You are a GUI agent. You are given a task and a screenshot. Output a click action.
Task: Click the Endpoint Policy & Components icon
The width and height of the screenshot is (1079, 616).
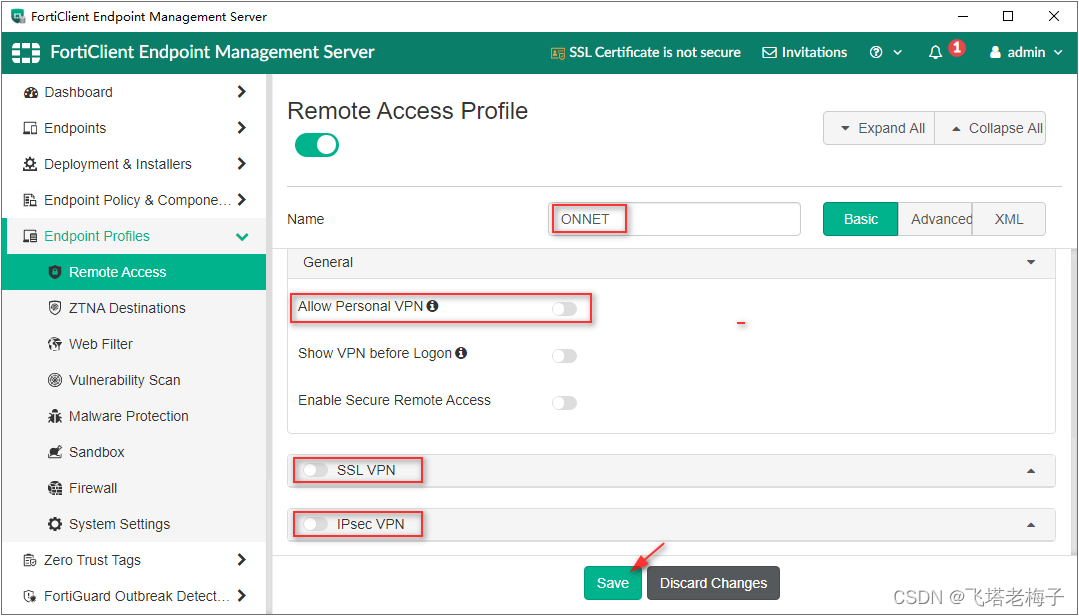pos(30,200)
